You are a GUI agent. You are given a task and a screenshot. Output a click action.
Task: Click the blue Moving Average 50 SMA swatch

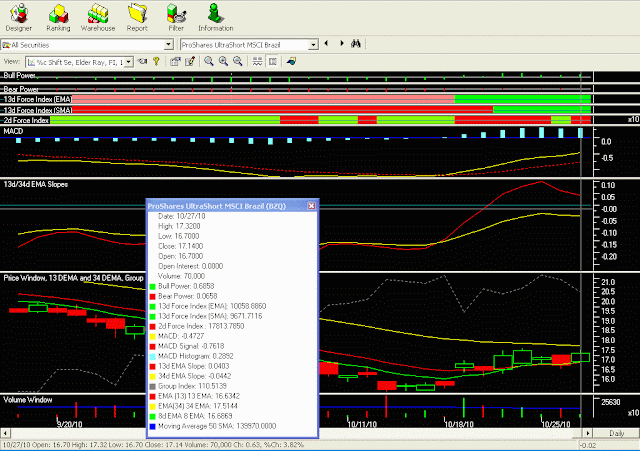click(152, 426)
